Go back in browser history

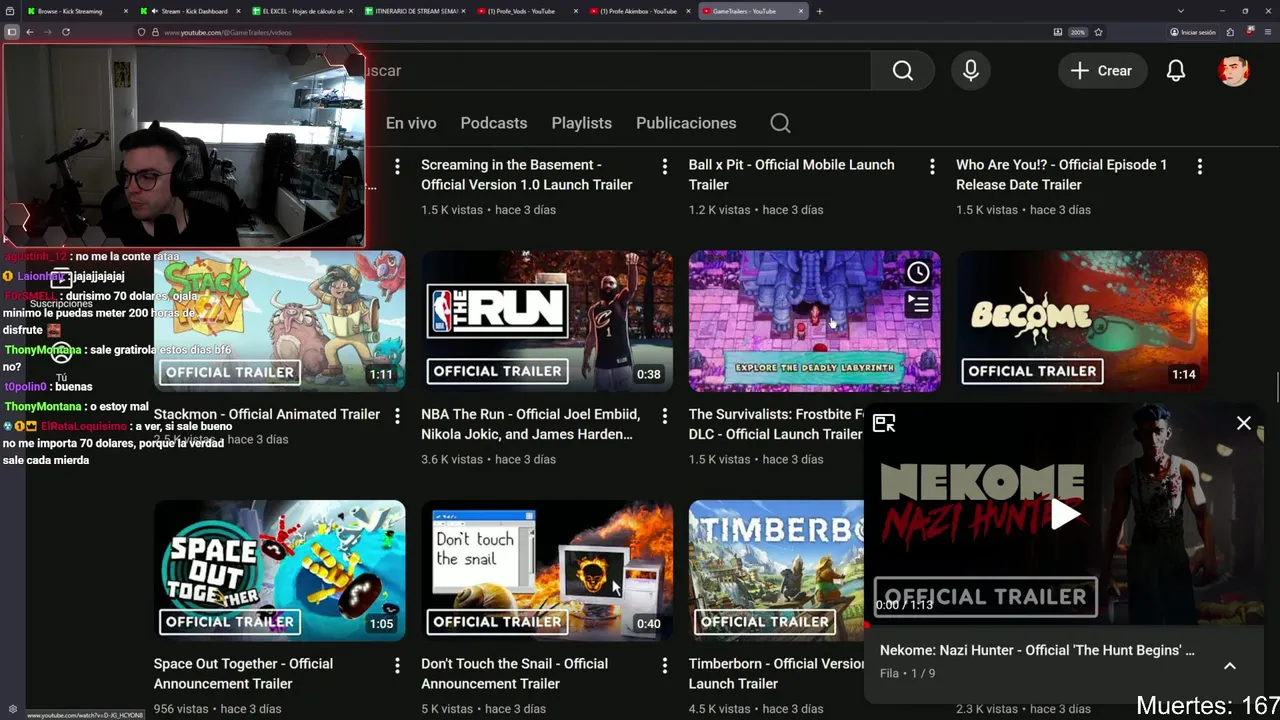pyautogui.click(x=30, y=32)
